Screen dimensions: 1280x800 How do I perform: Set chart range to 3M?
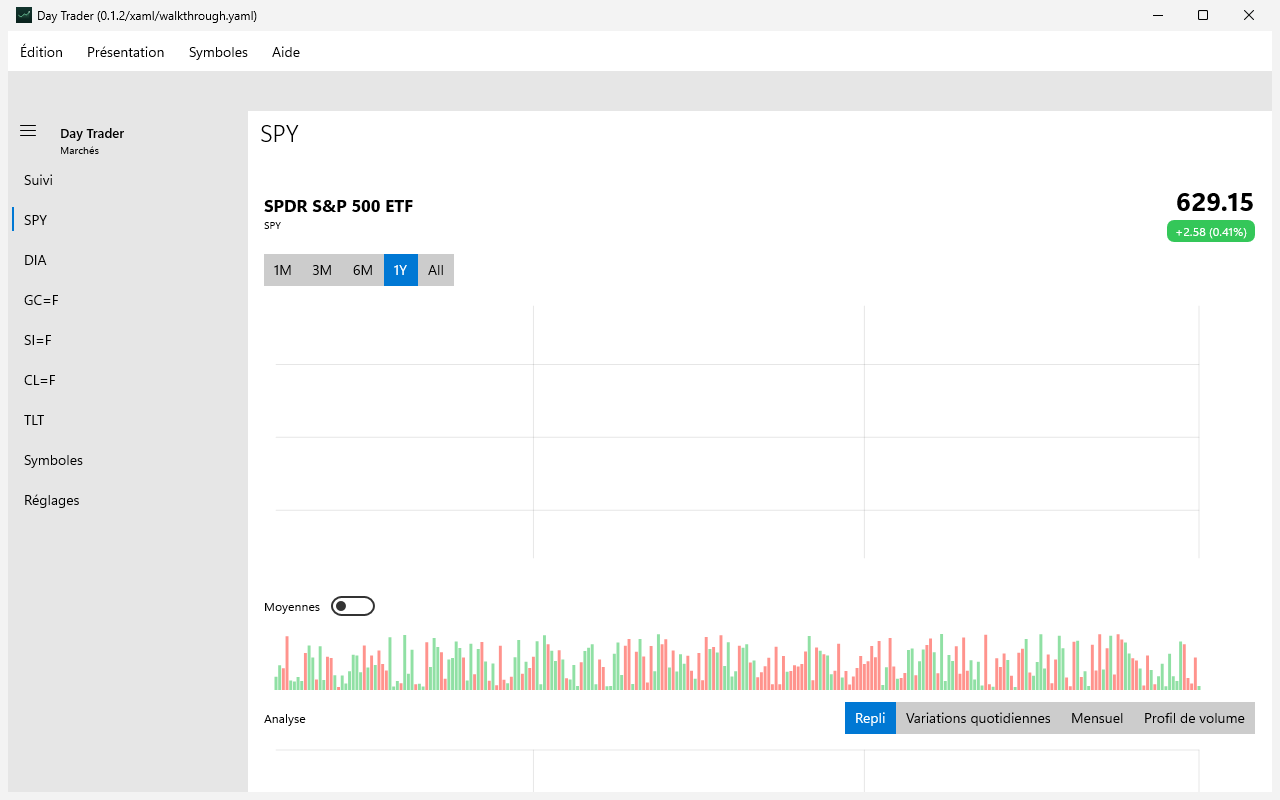pyautogui.click(x=322, y=270)
